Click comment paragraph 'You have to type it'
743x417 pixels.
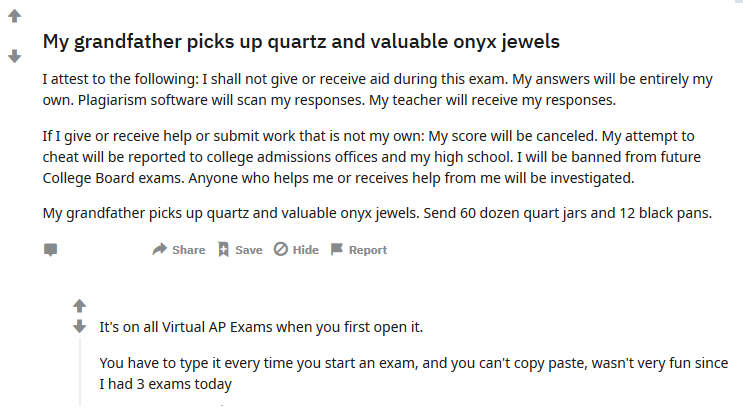tap(414, 373)
